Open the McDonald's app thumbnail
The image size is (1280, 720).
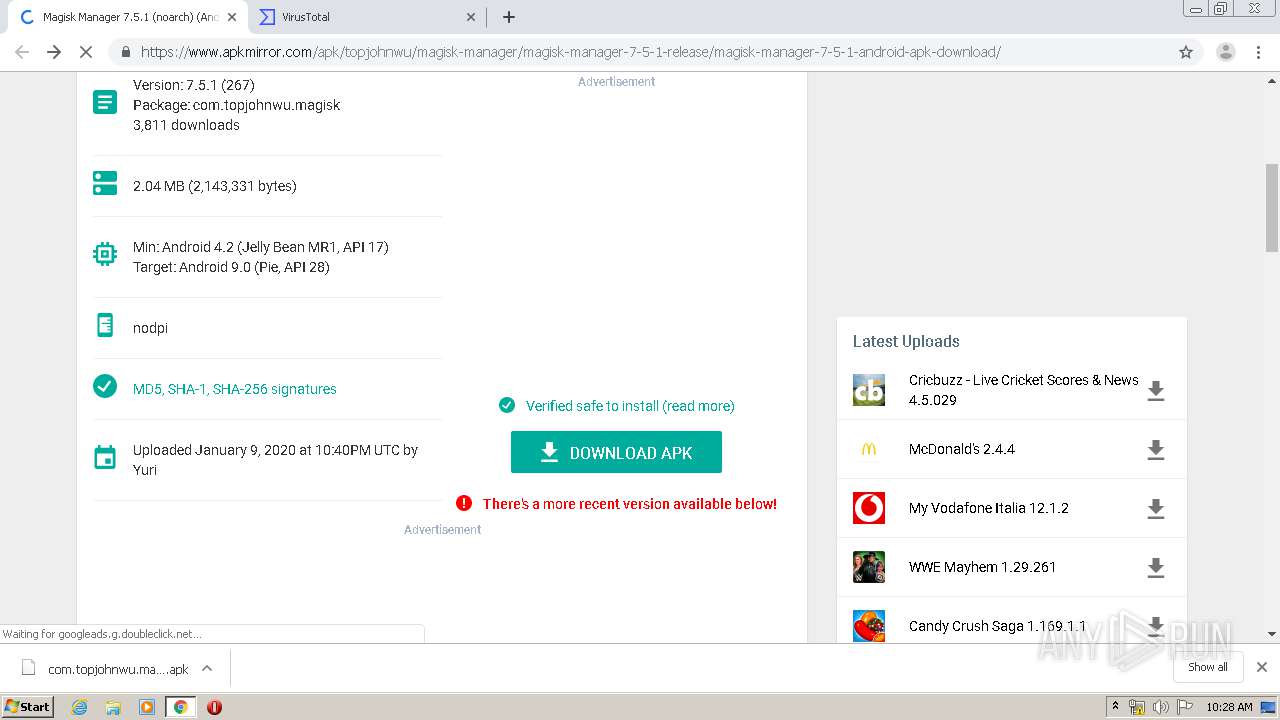click(869, 449)
